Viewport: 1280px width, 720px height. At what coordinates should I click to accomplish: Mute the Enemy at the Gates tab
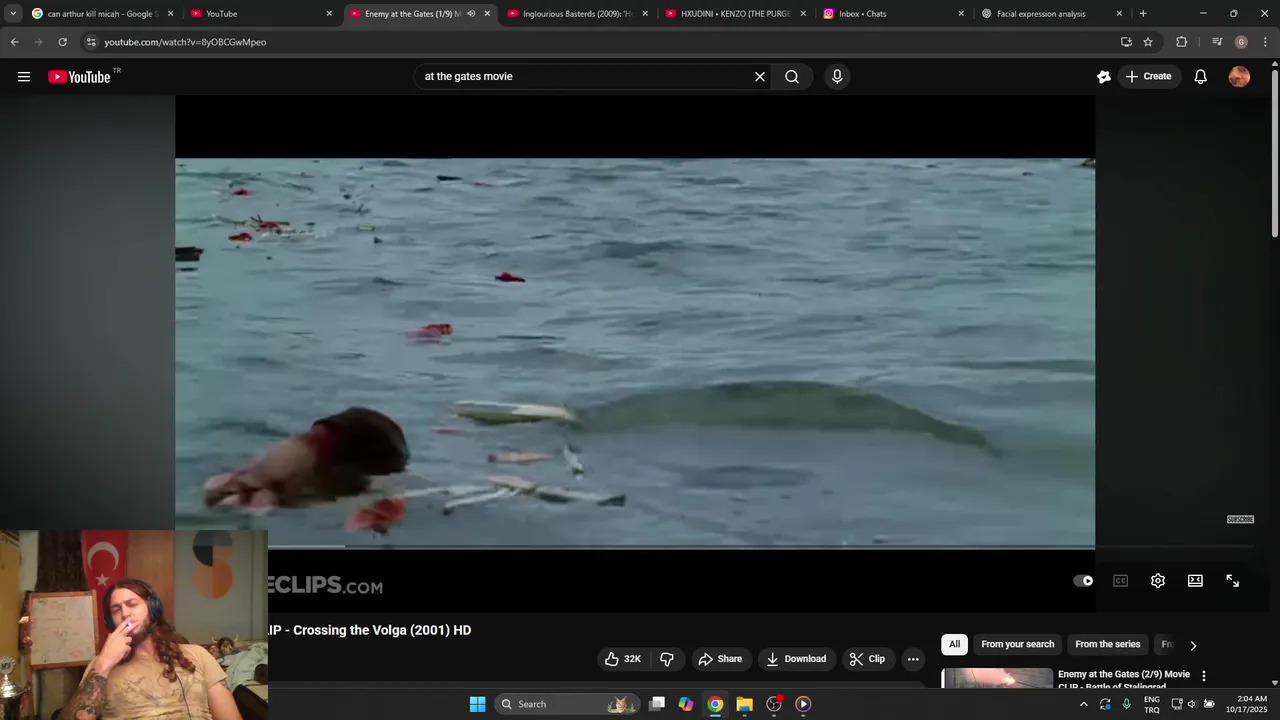(x=471, y=14)
